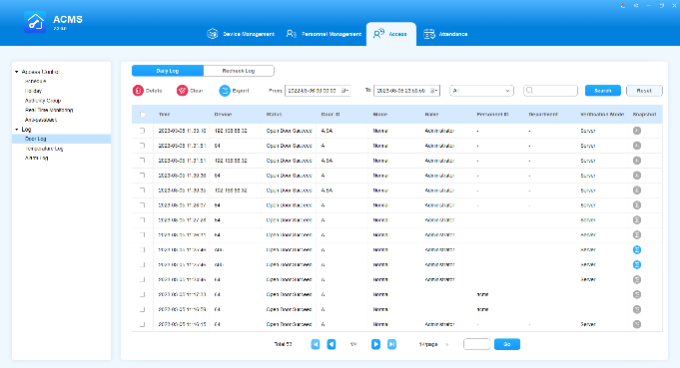The width and height of the screenshot is (680, 368).
Task: Open the Personnel Management module
Action: (324, 34)
